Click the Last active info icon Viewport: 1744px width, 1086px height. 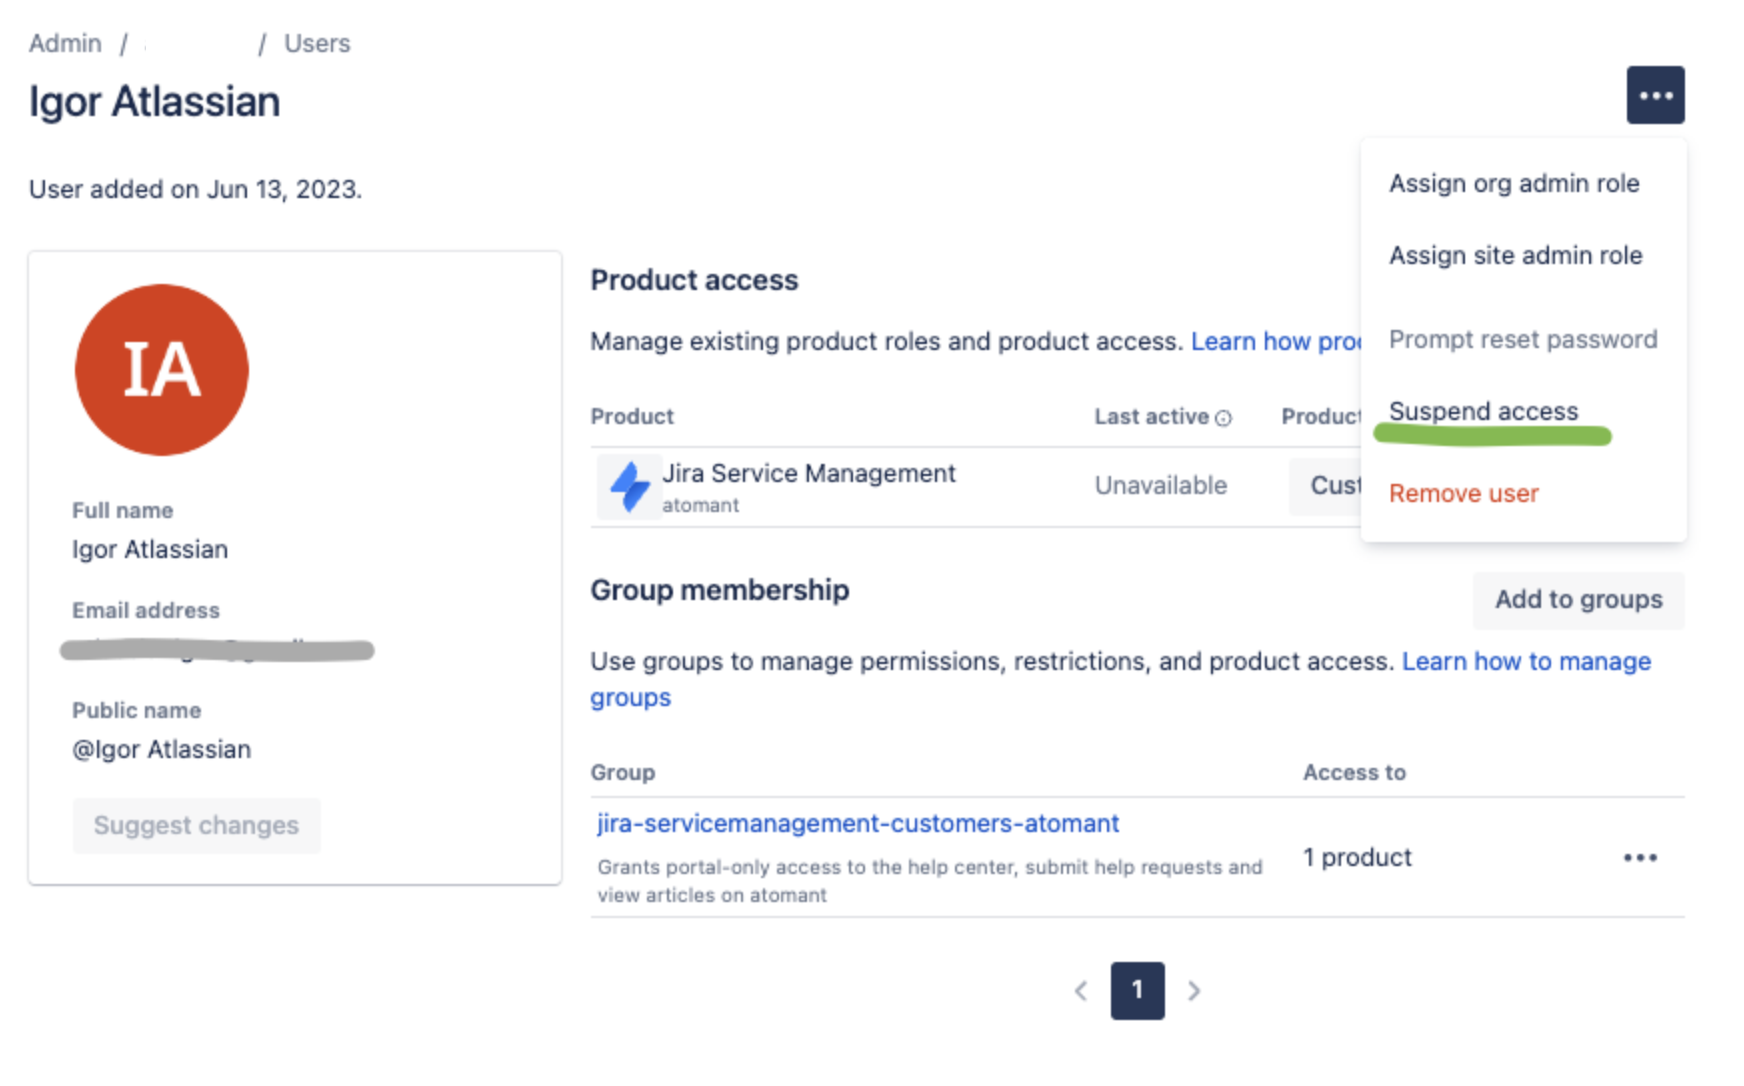point(1225,418)
